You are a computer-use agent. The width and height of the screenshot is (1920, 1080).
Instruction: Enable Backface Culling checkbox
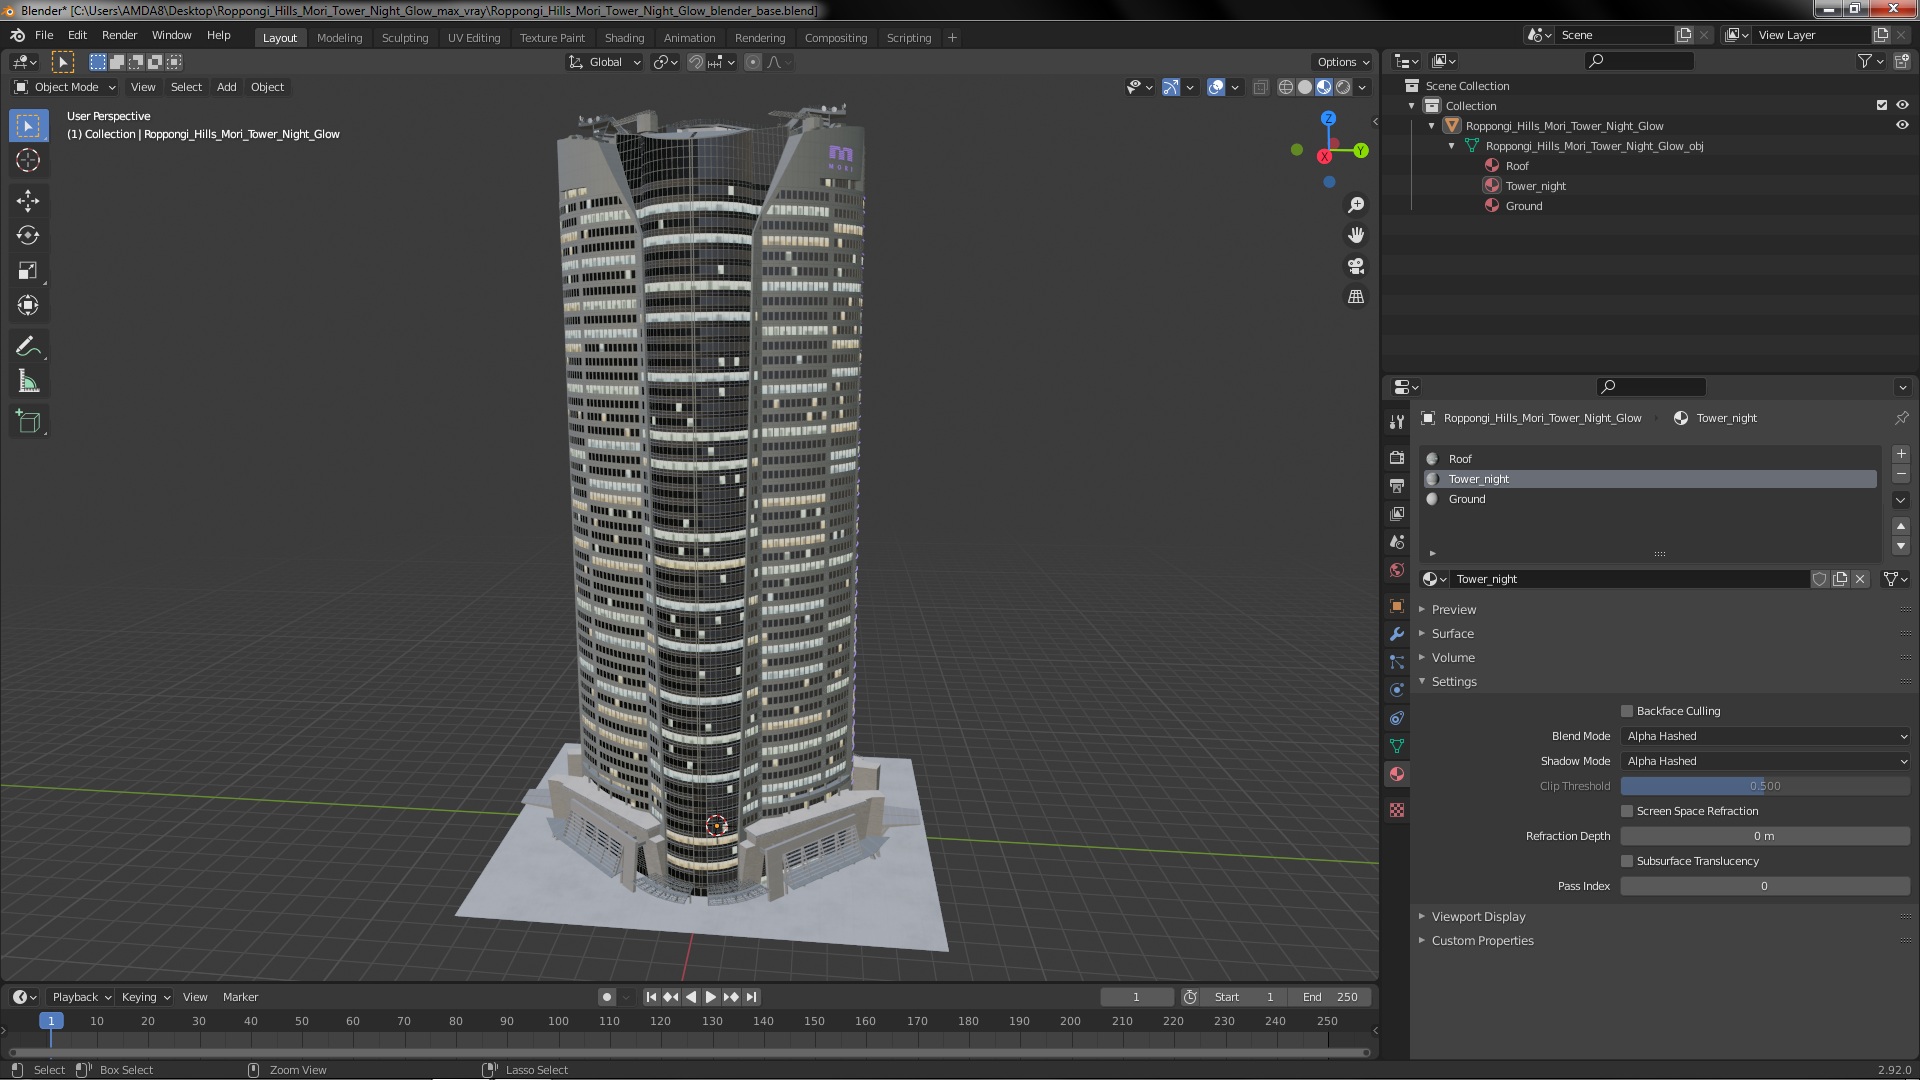1627,711
